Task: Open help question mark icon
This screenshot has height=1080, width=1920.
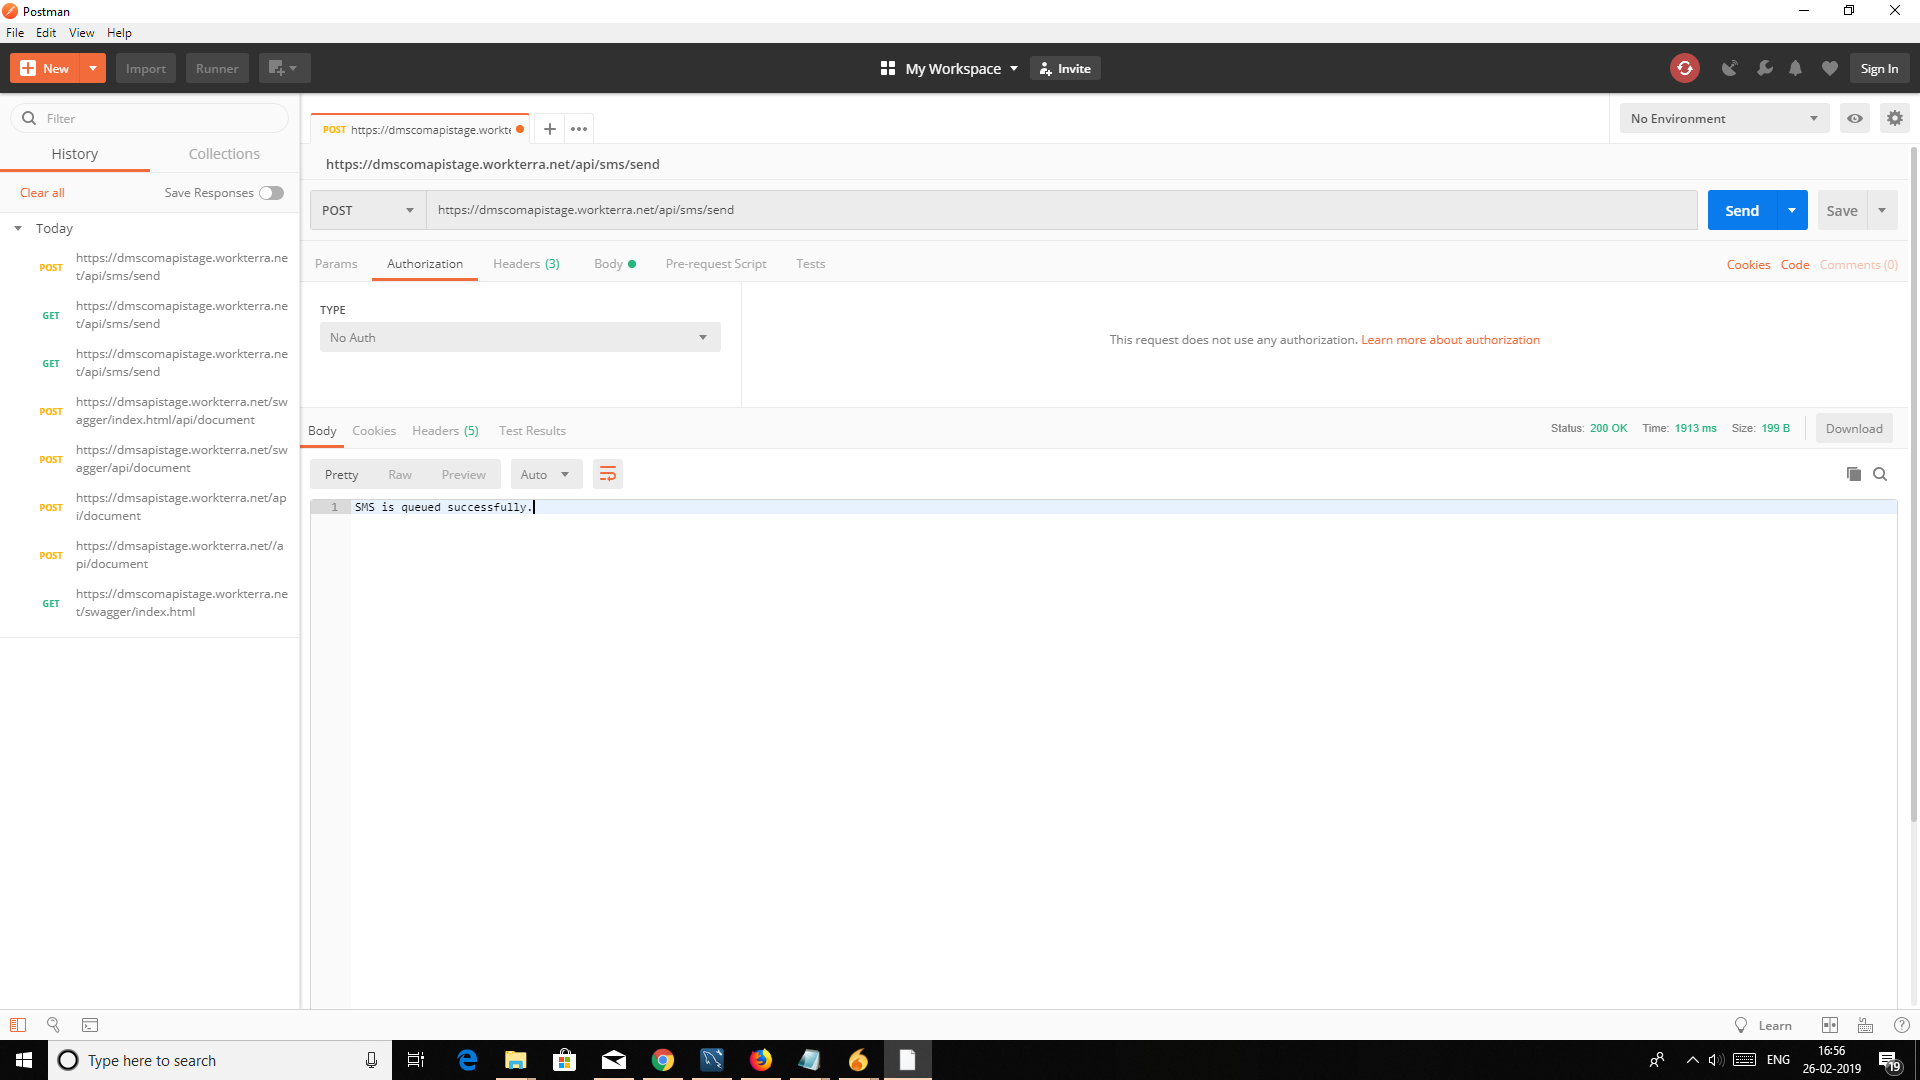Action: tap(1902, 1025)
